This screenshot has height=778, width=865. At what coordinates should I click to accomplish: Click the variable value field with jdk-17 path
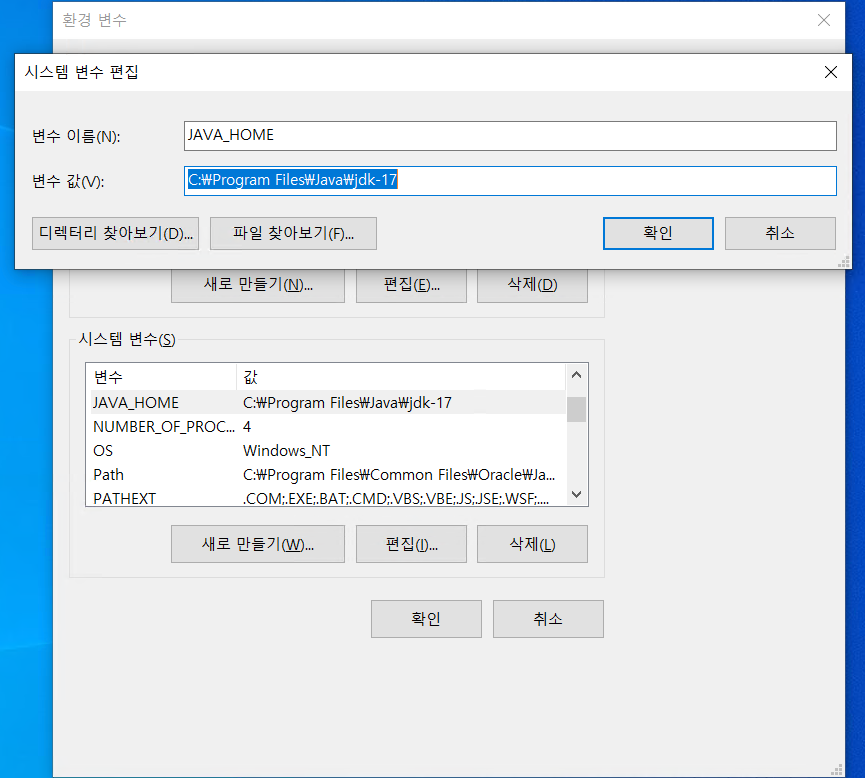(x=510, y=181)
